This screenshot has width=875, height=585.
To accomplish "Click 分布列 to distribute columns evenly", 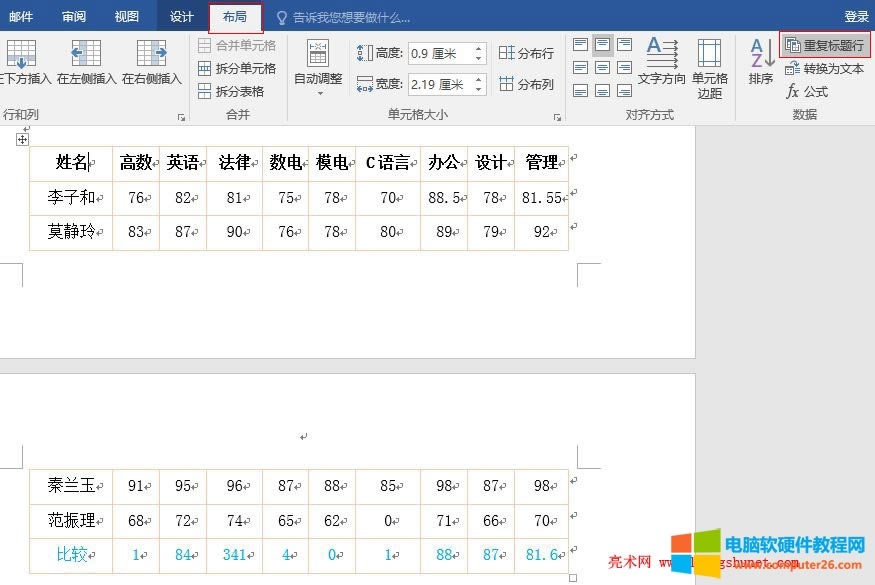I will click(526, 81).
